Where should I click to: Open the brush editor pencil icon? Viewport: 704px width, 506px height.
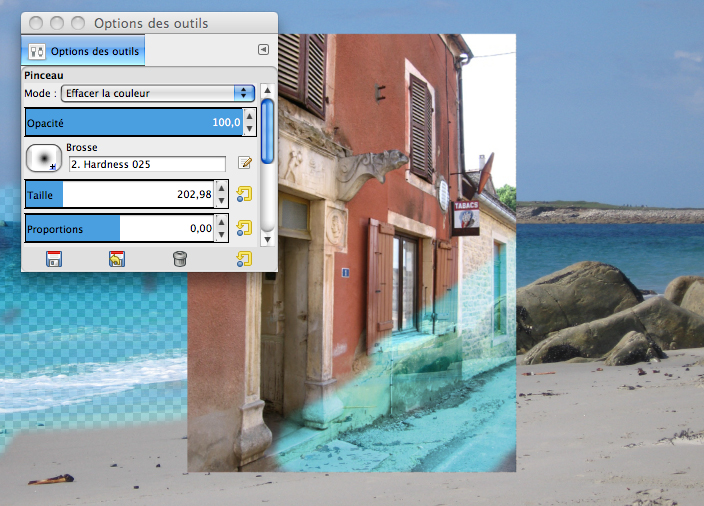(245, 163)
